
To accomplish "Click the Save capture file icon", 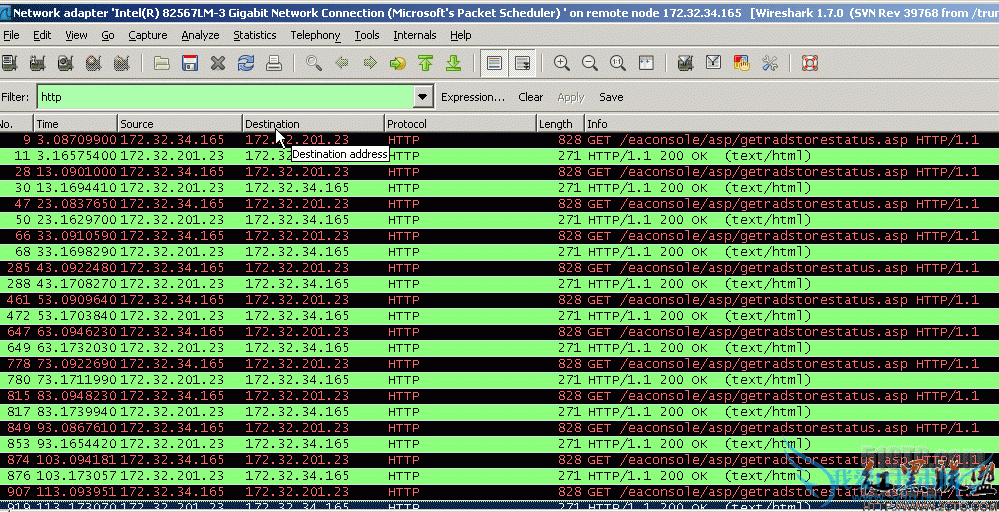I will [x=189, y=63].
